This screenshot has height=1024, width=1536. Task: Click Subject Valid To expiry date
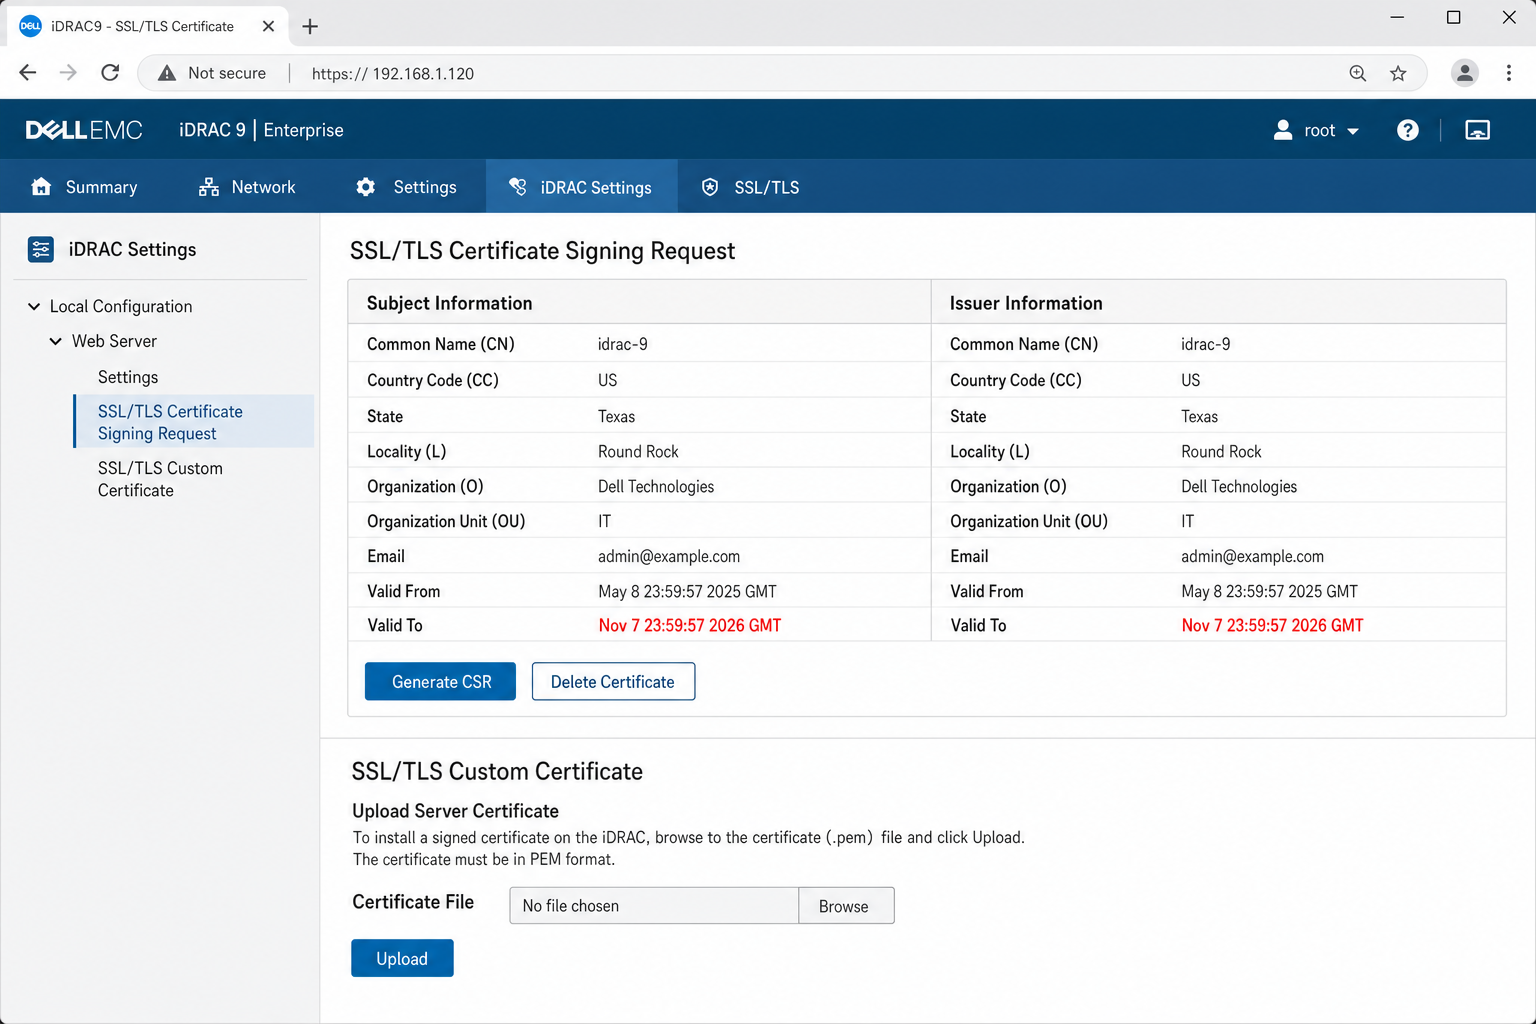coord(690,625)
